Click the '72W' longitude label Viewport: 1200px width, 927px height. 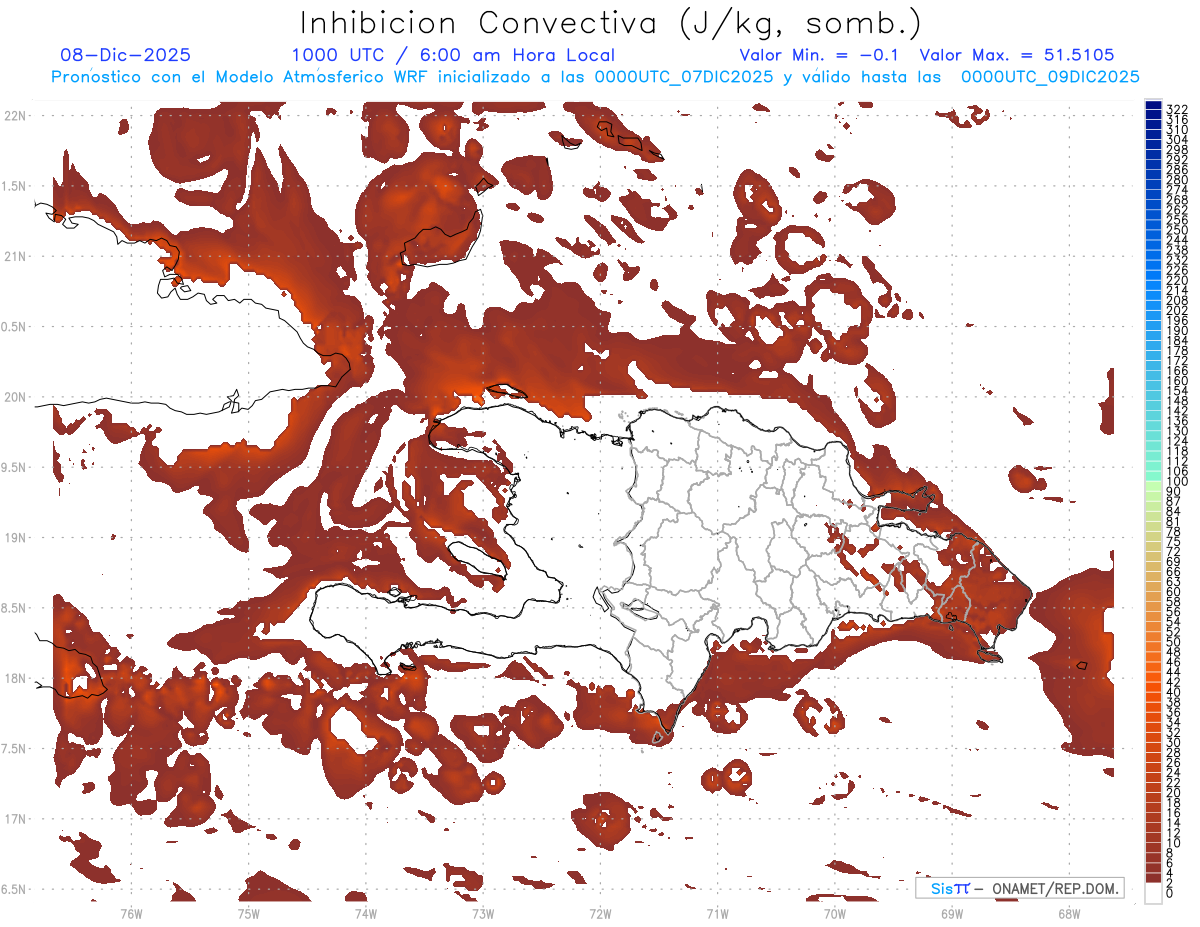click(x=600, y=913)
